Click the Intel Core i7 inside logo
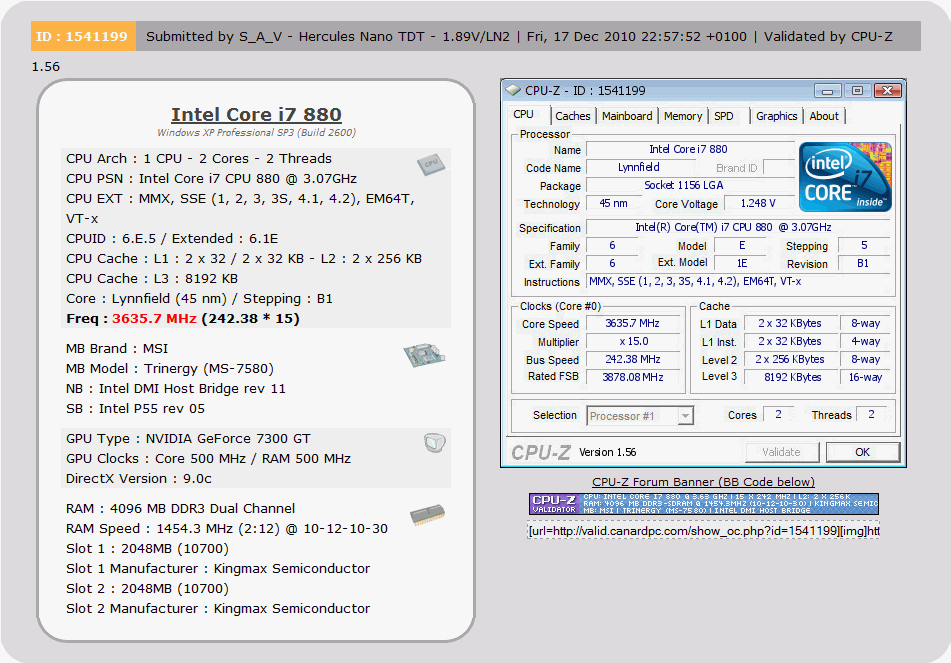The width and height of the screenshot is (951, 663). (x=845, y=177)
